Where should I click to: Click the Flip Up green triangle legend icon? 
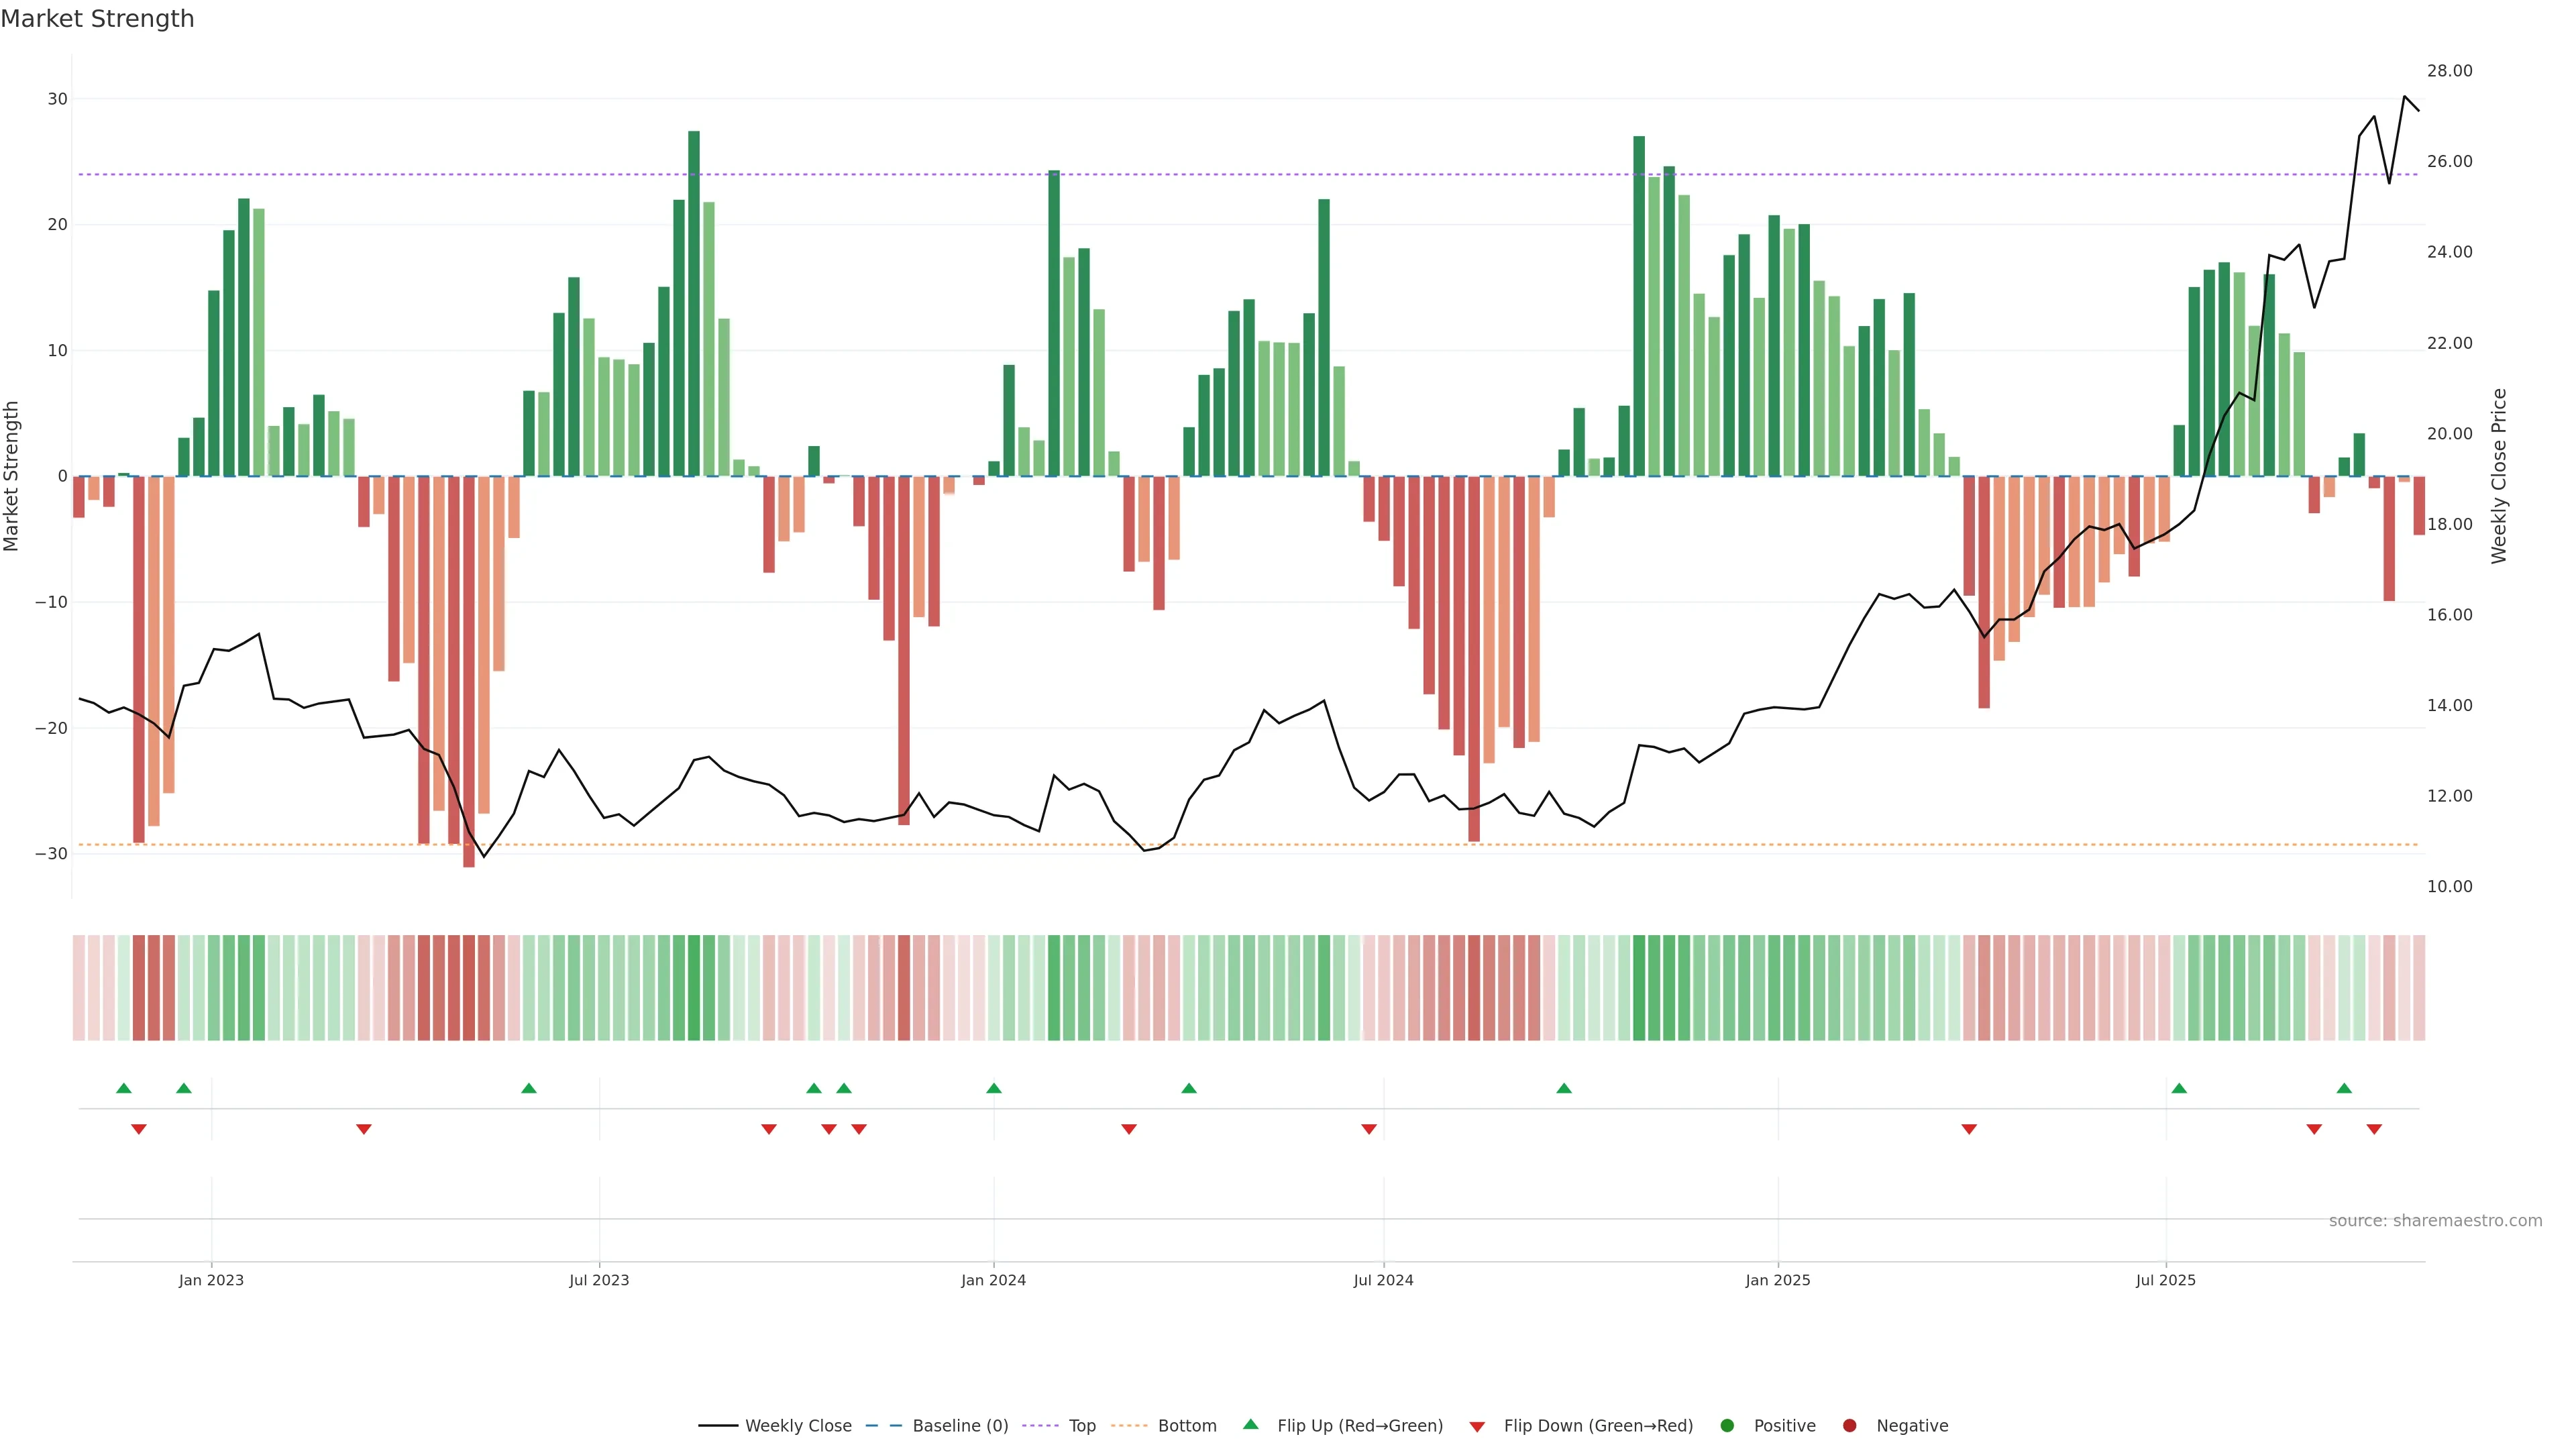(1250, 1424)
